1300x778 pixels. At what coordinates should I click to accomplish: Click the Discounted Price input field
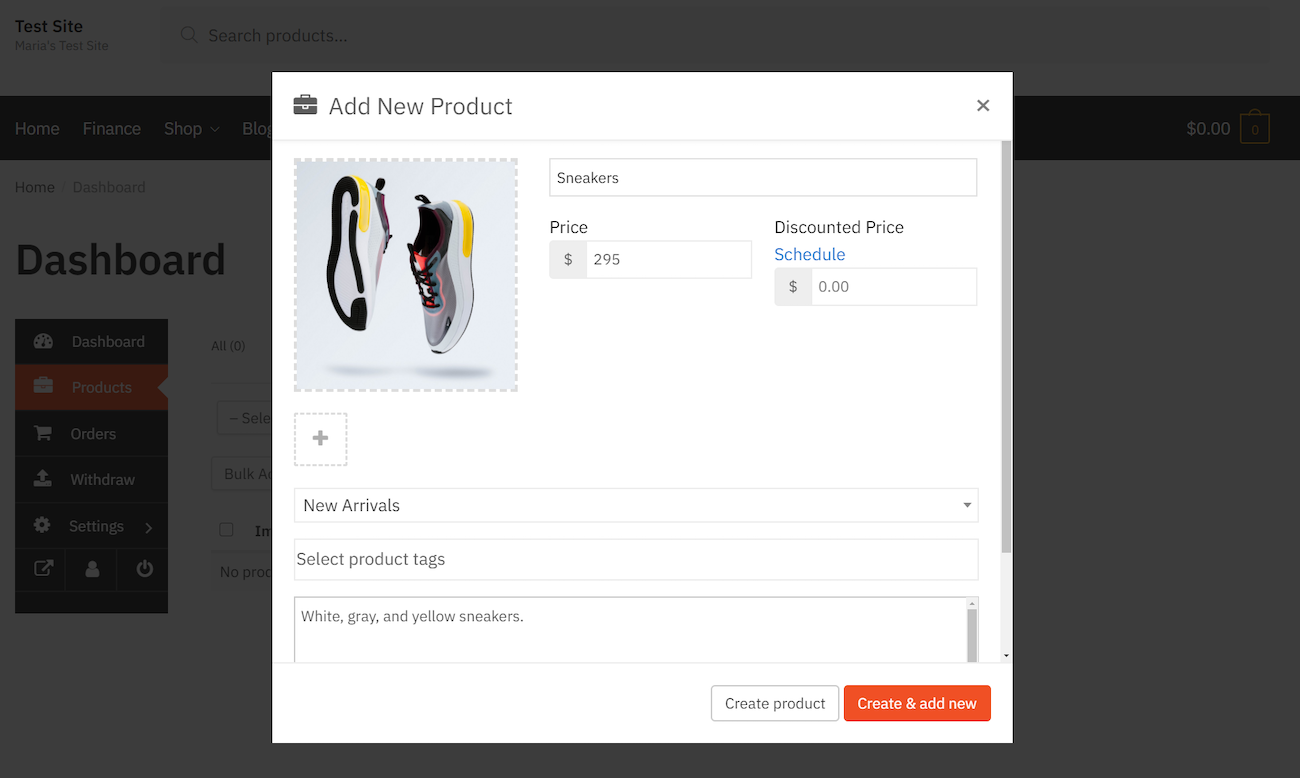(894, 286)
